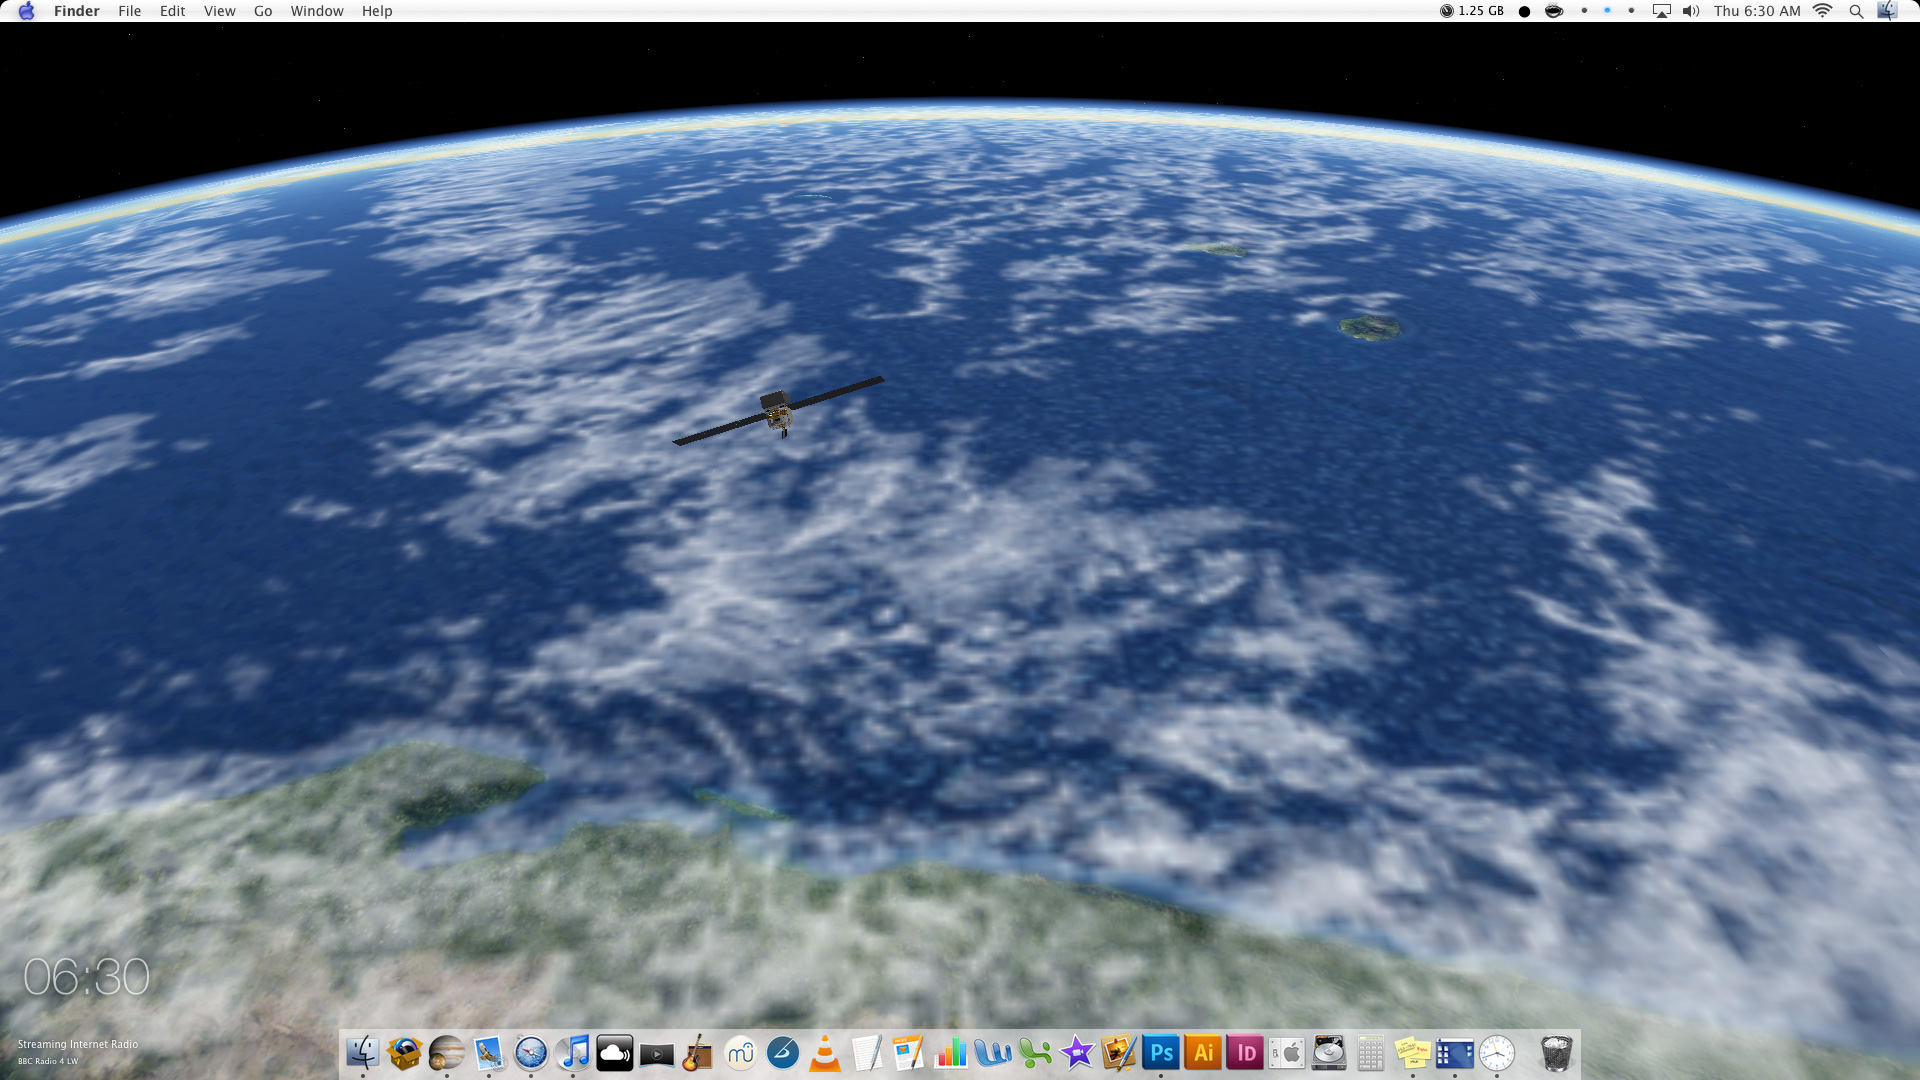This screenshot has height=1080, width=1920.
Task: Open Disk Utility hard drive icon
Action: (x=1329, y=1053)
